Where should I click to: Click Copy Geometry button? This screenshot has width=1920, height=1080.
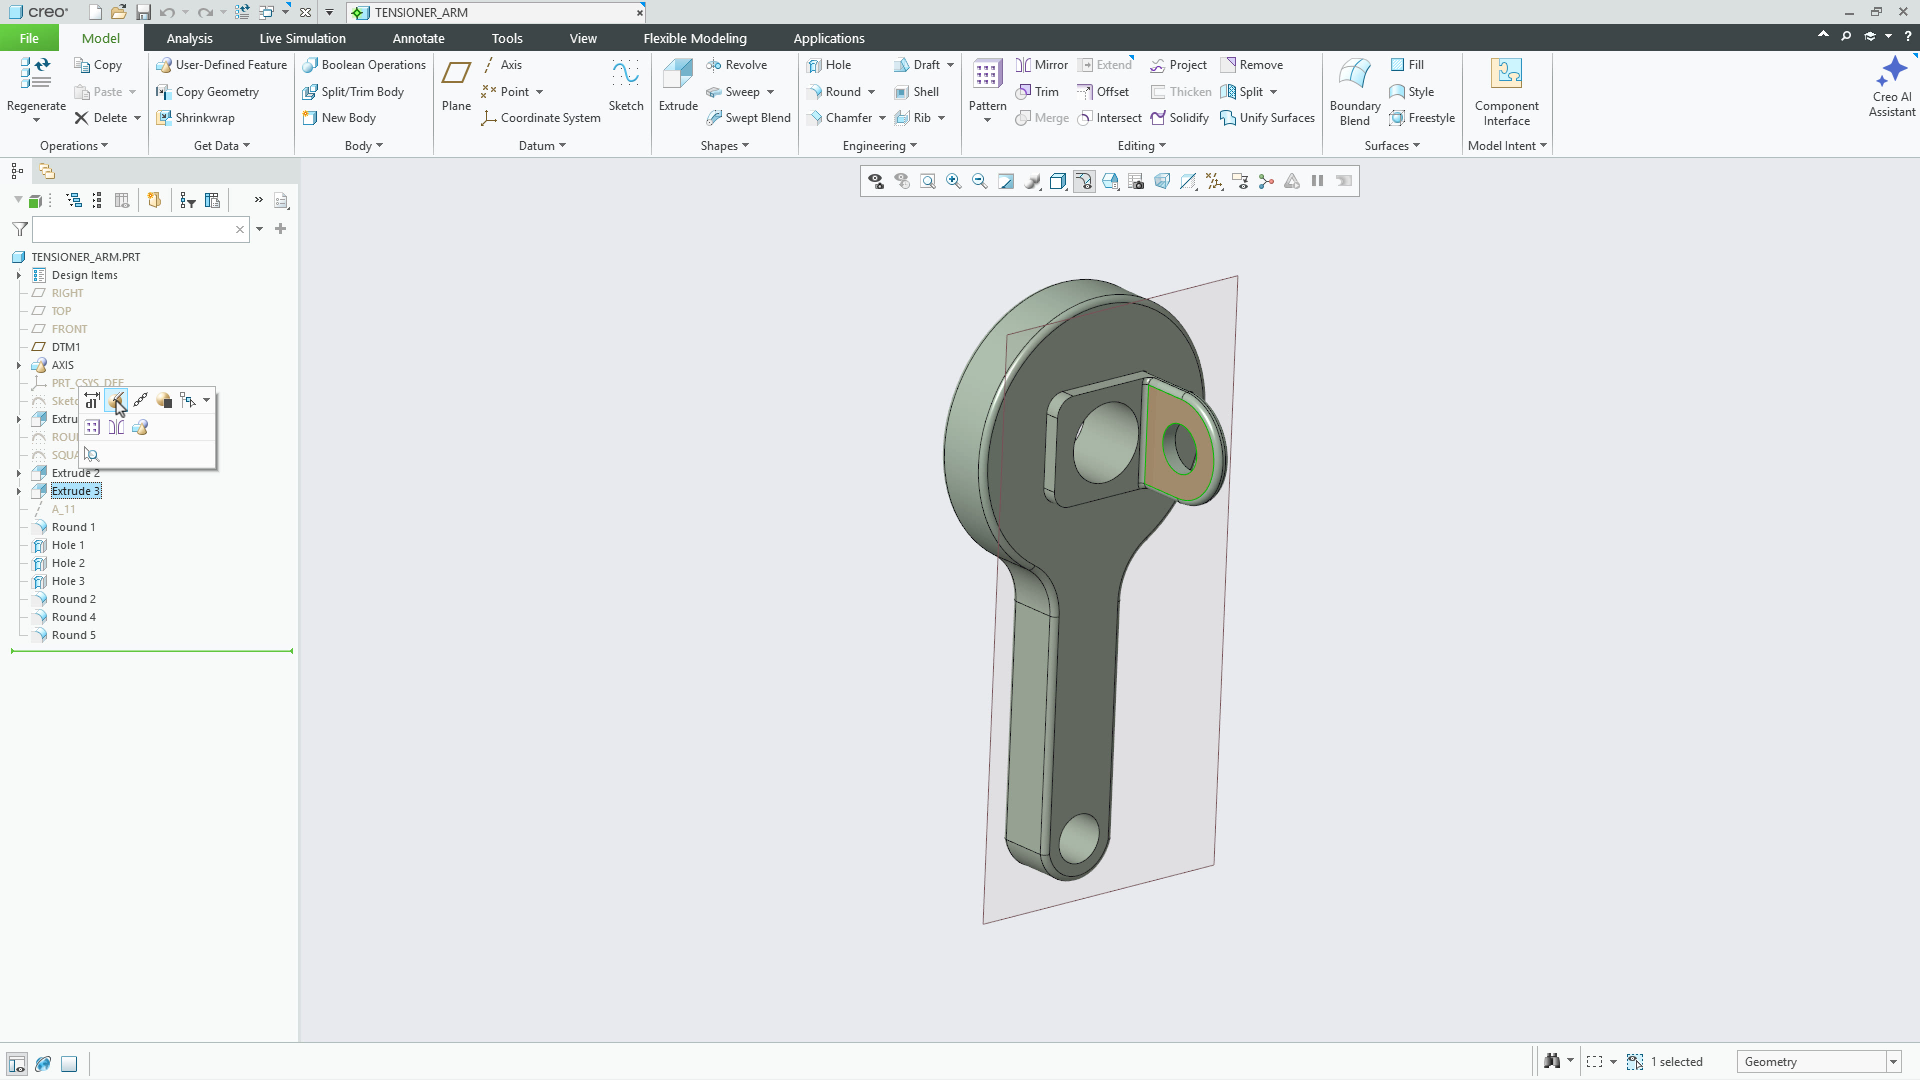click(208, 92)
